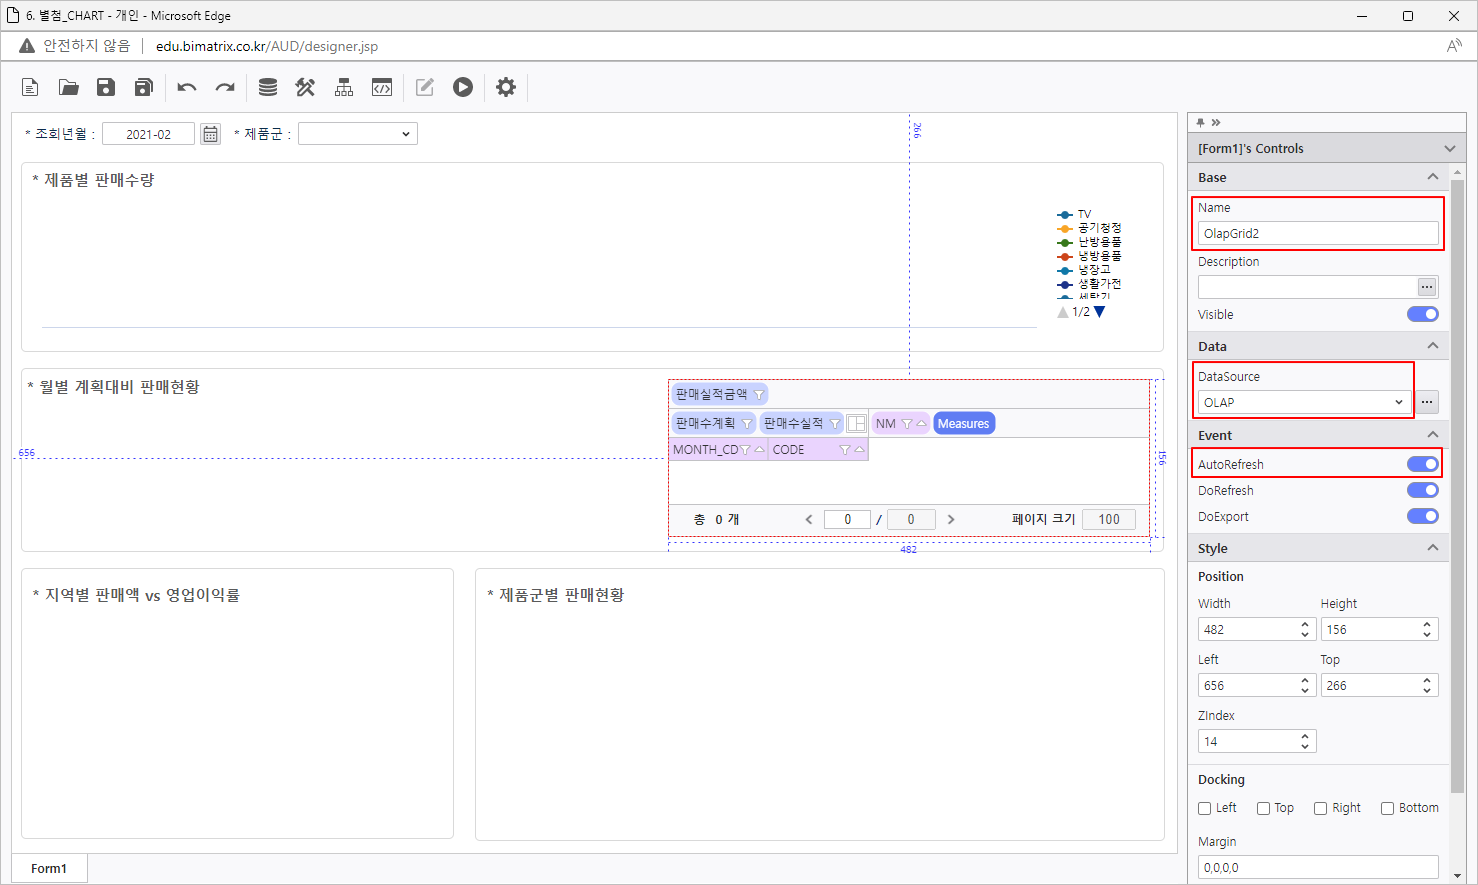The width and height of the screenshot is (1478, 885).
Task: Open the database stack icon
Action: tap(268, 88)
